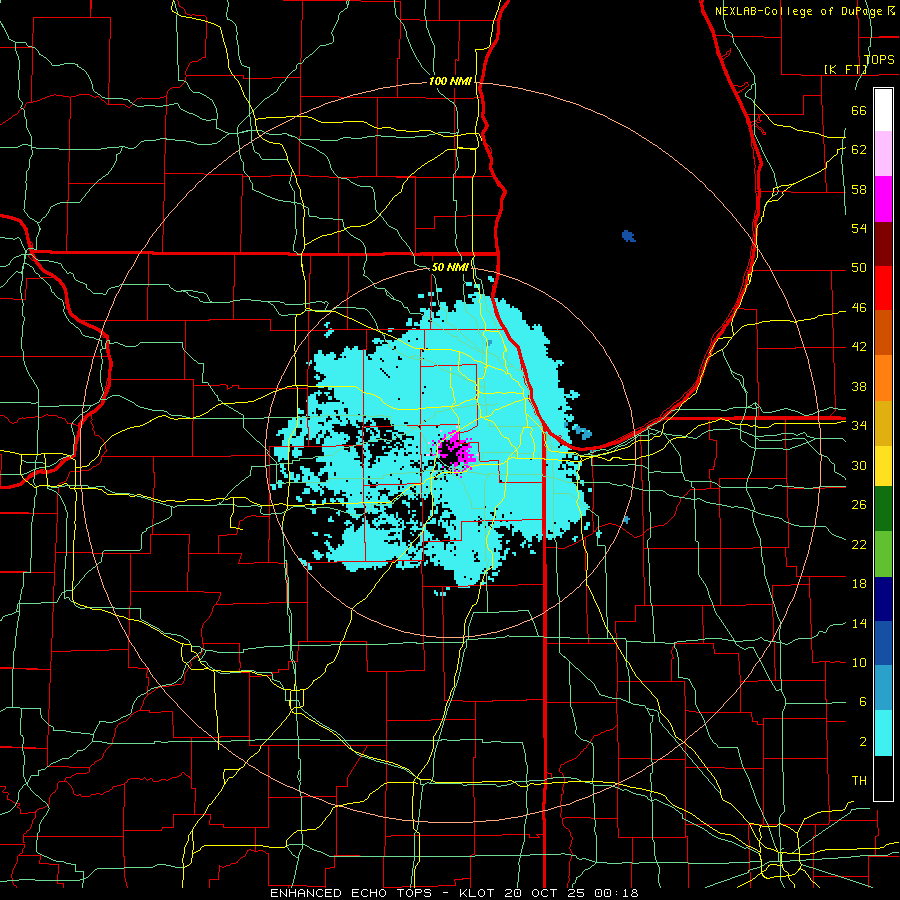The height and width of the screenshot is (900, 900).
Task: Click the '2' legend value label
Action: [863, 742]
